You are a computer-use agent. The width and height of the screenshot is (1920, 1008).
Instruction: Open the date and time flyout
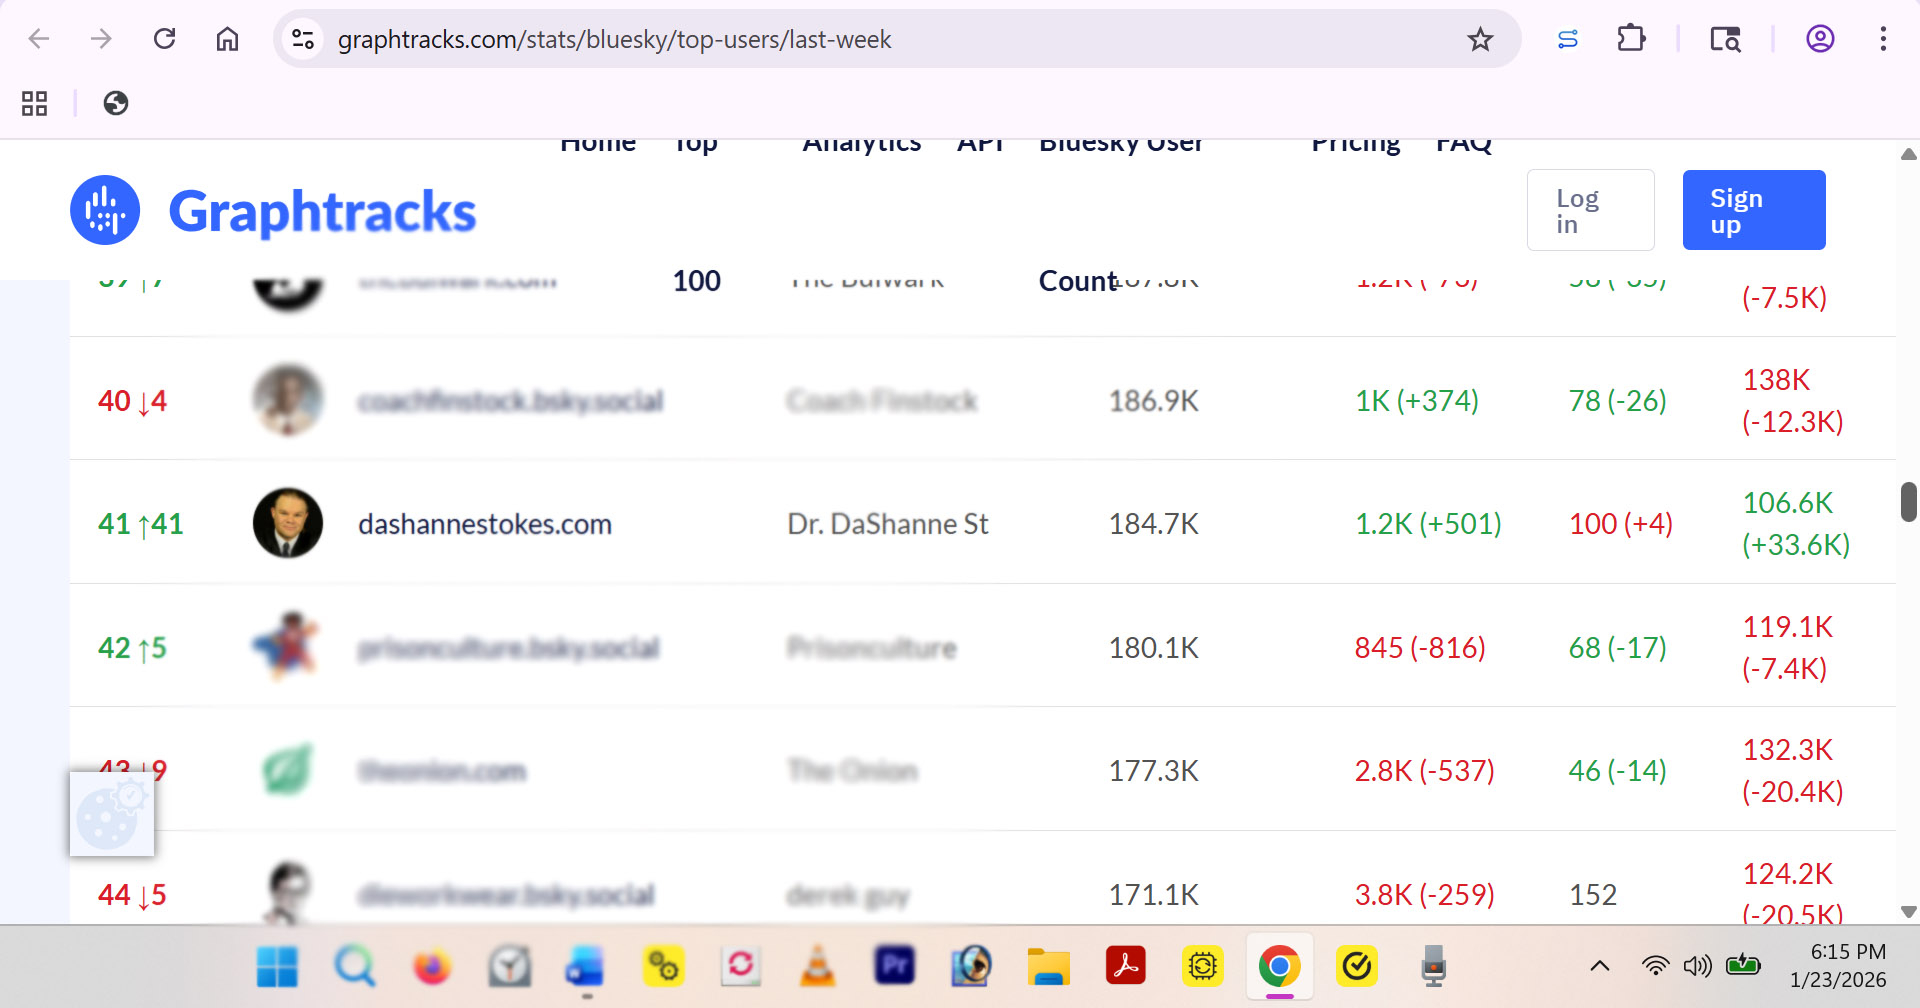(x=1838, y=966)
